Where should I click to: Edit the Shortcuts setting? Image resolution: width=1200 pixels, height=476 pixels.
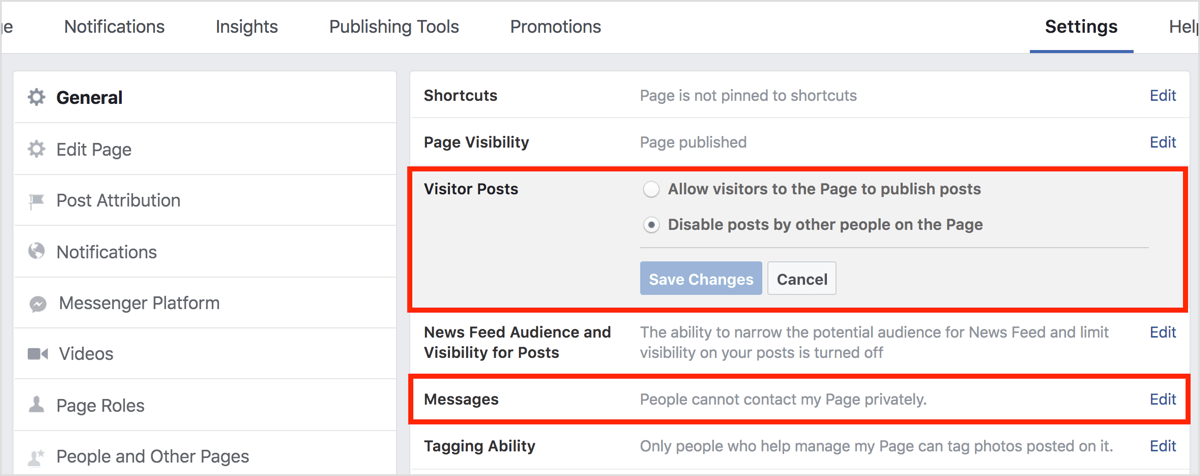[1162, 95]
